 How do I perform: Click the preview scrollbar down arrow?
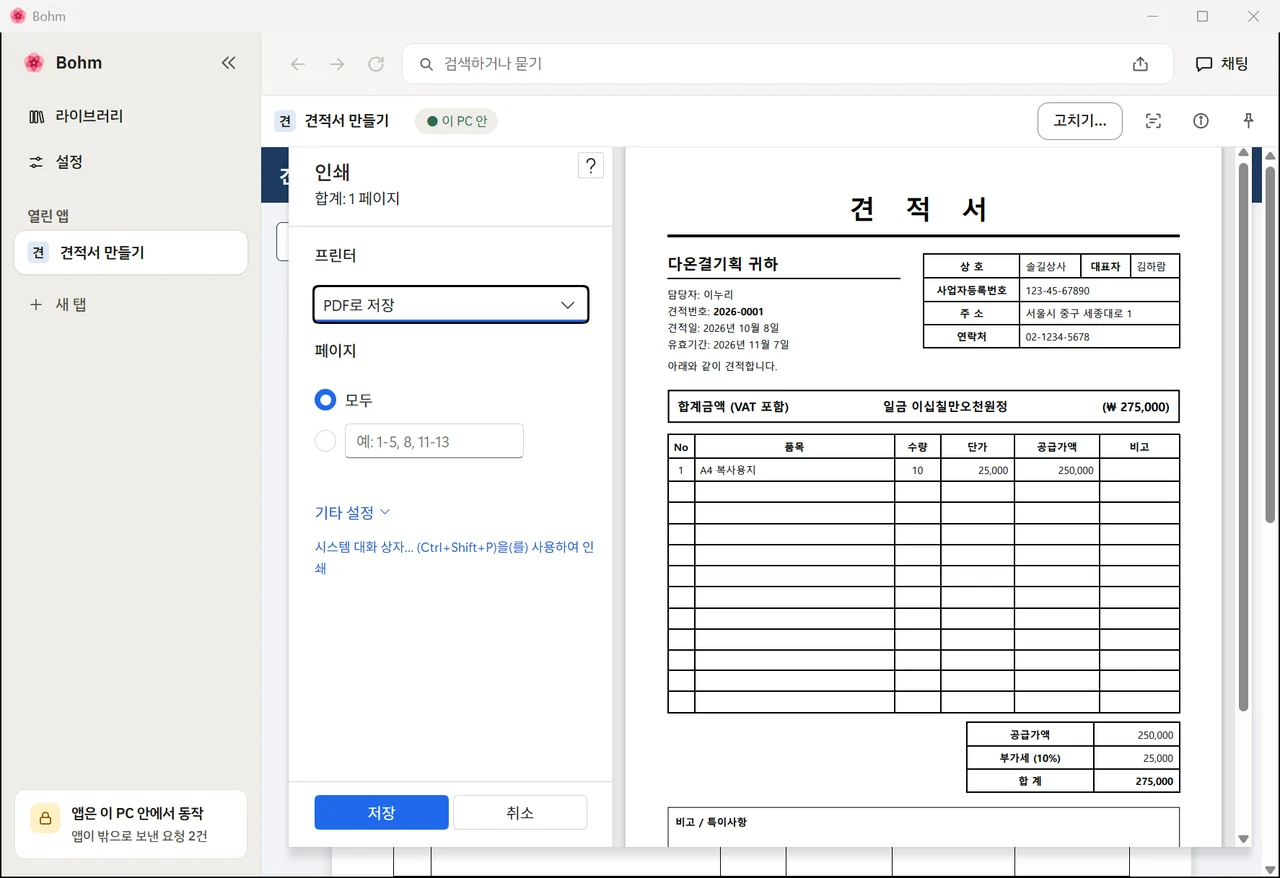1243,839
